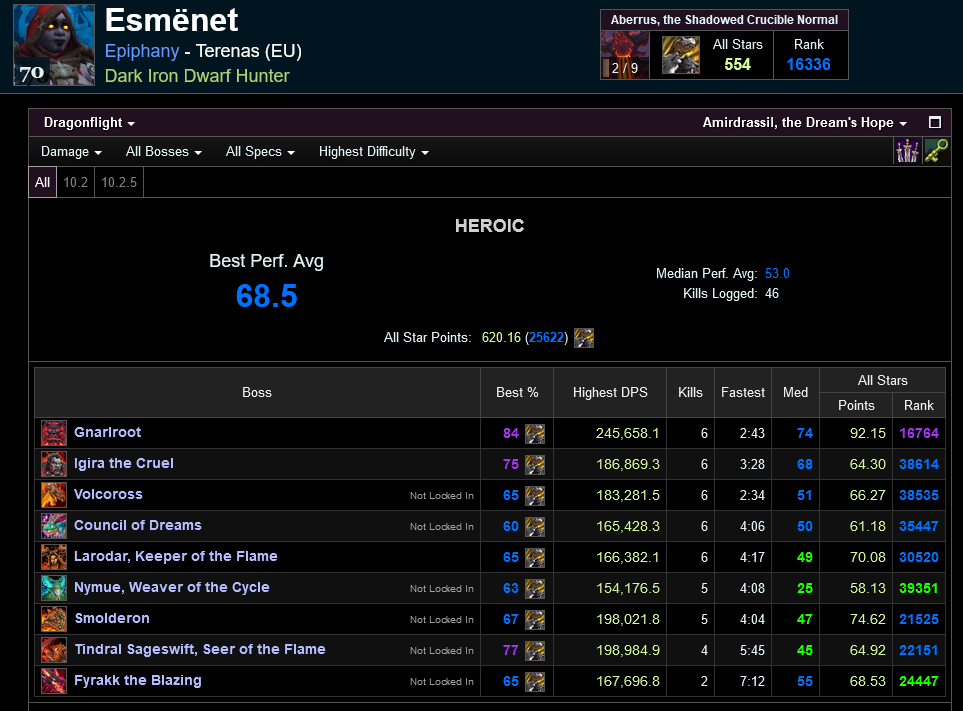Open Igira's All Stars rank 38614

919,465
